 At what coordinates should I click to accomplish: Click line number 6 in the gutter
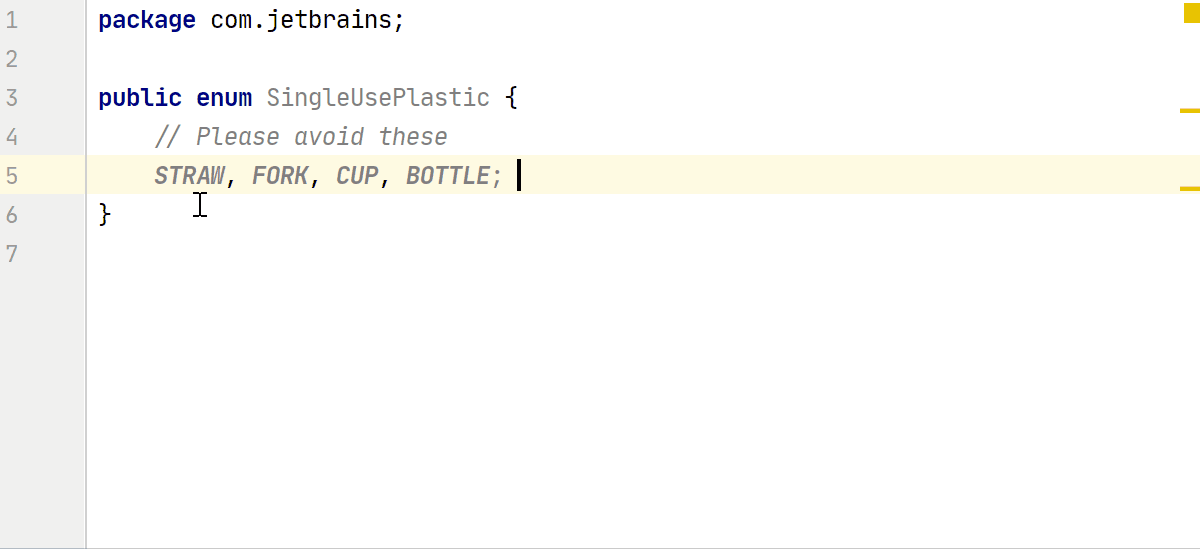[11, 215]
